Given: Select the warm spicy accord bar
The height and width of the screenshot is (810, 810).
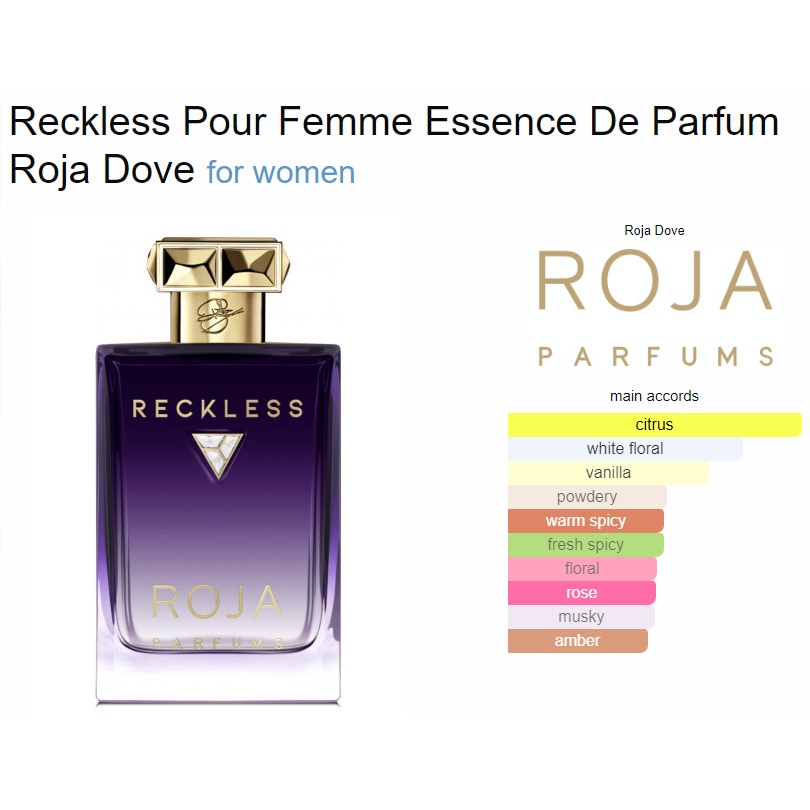Looking at the screenshot, I should tap(586, 521).
